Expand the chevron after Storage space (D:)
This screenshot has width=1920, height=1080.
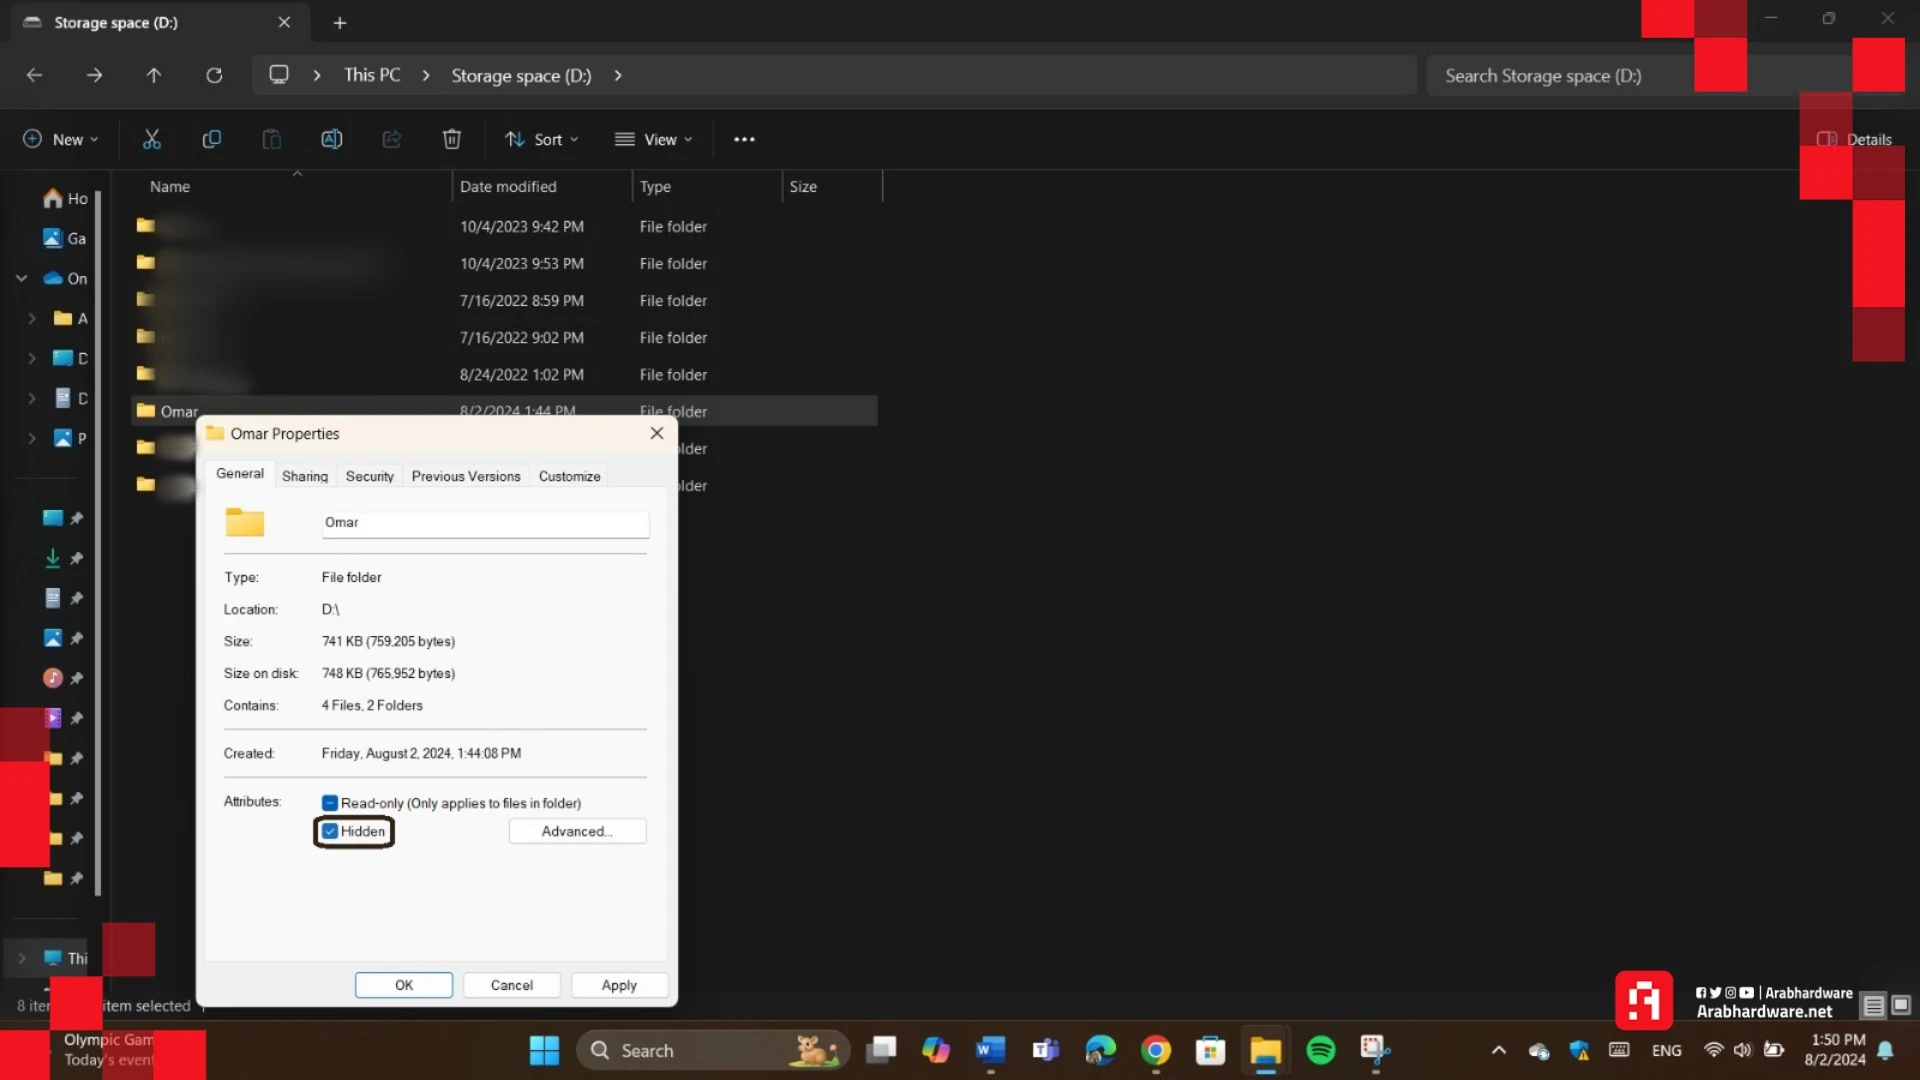[618, 75]
